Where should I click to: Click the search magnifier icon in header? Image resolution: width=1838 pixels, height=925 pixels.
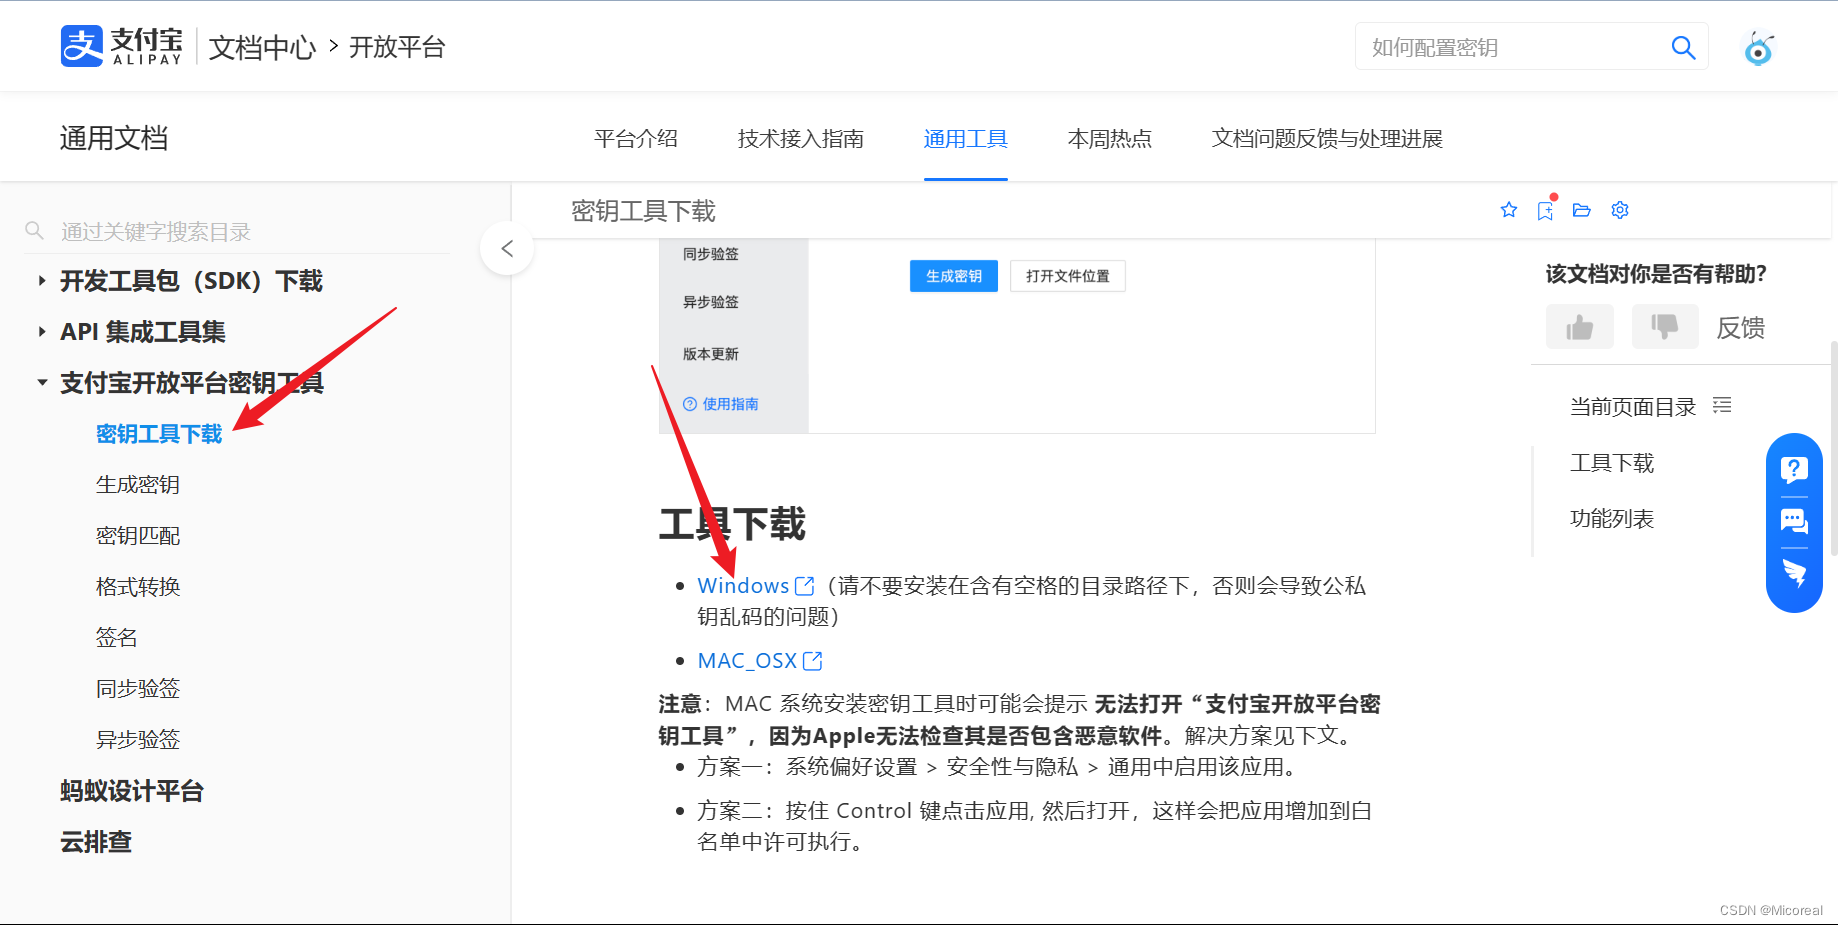pyautogui.click(x=1683, y=47)
